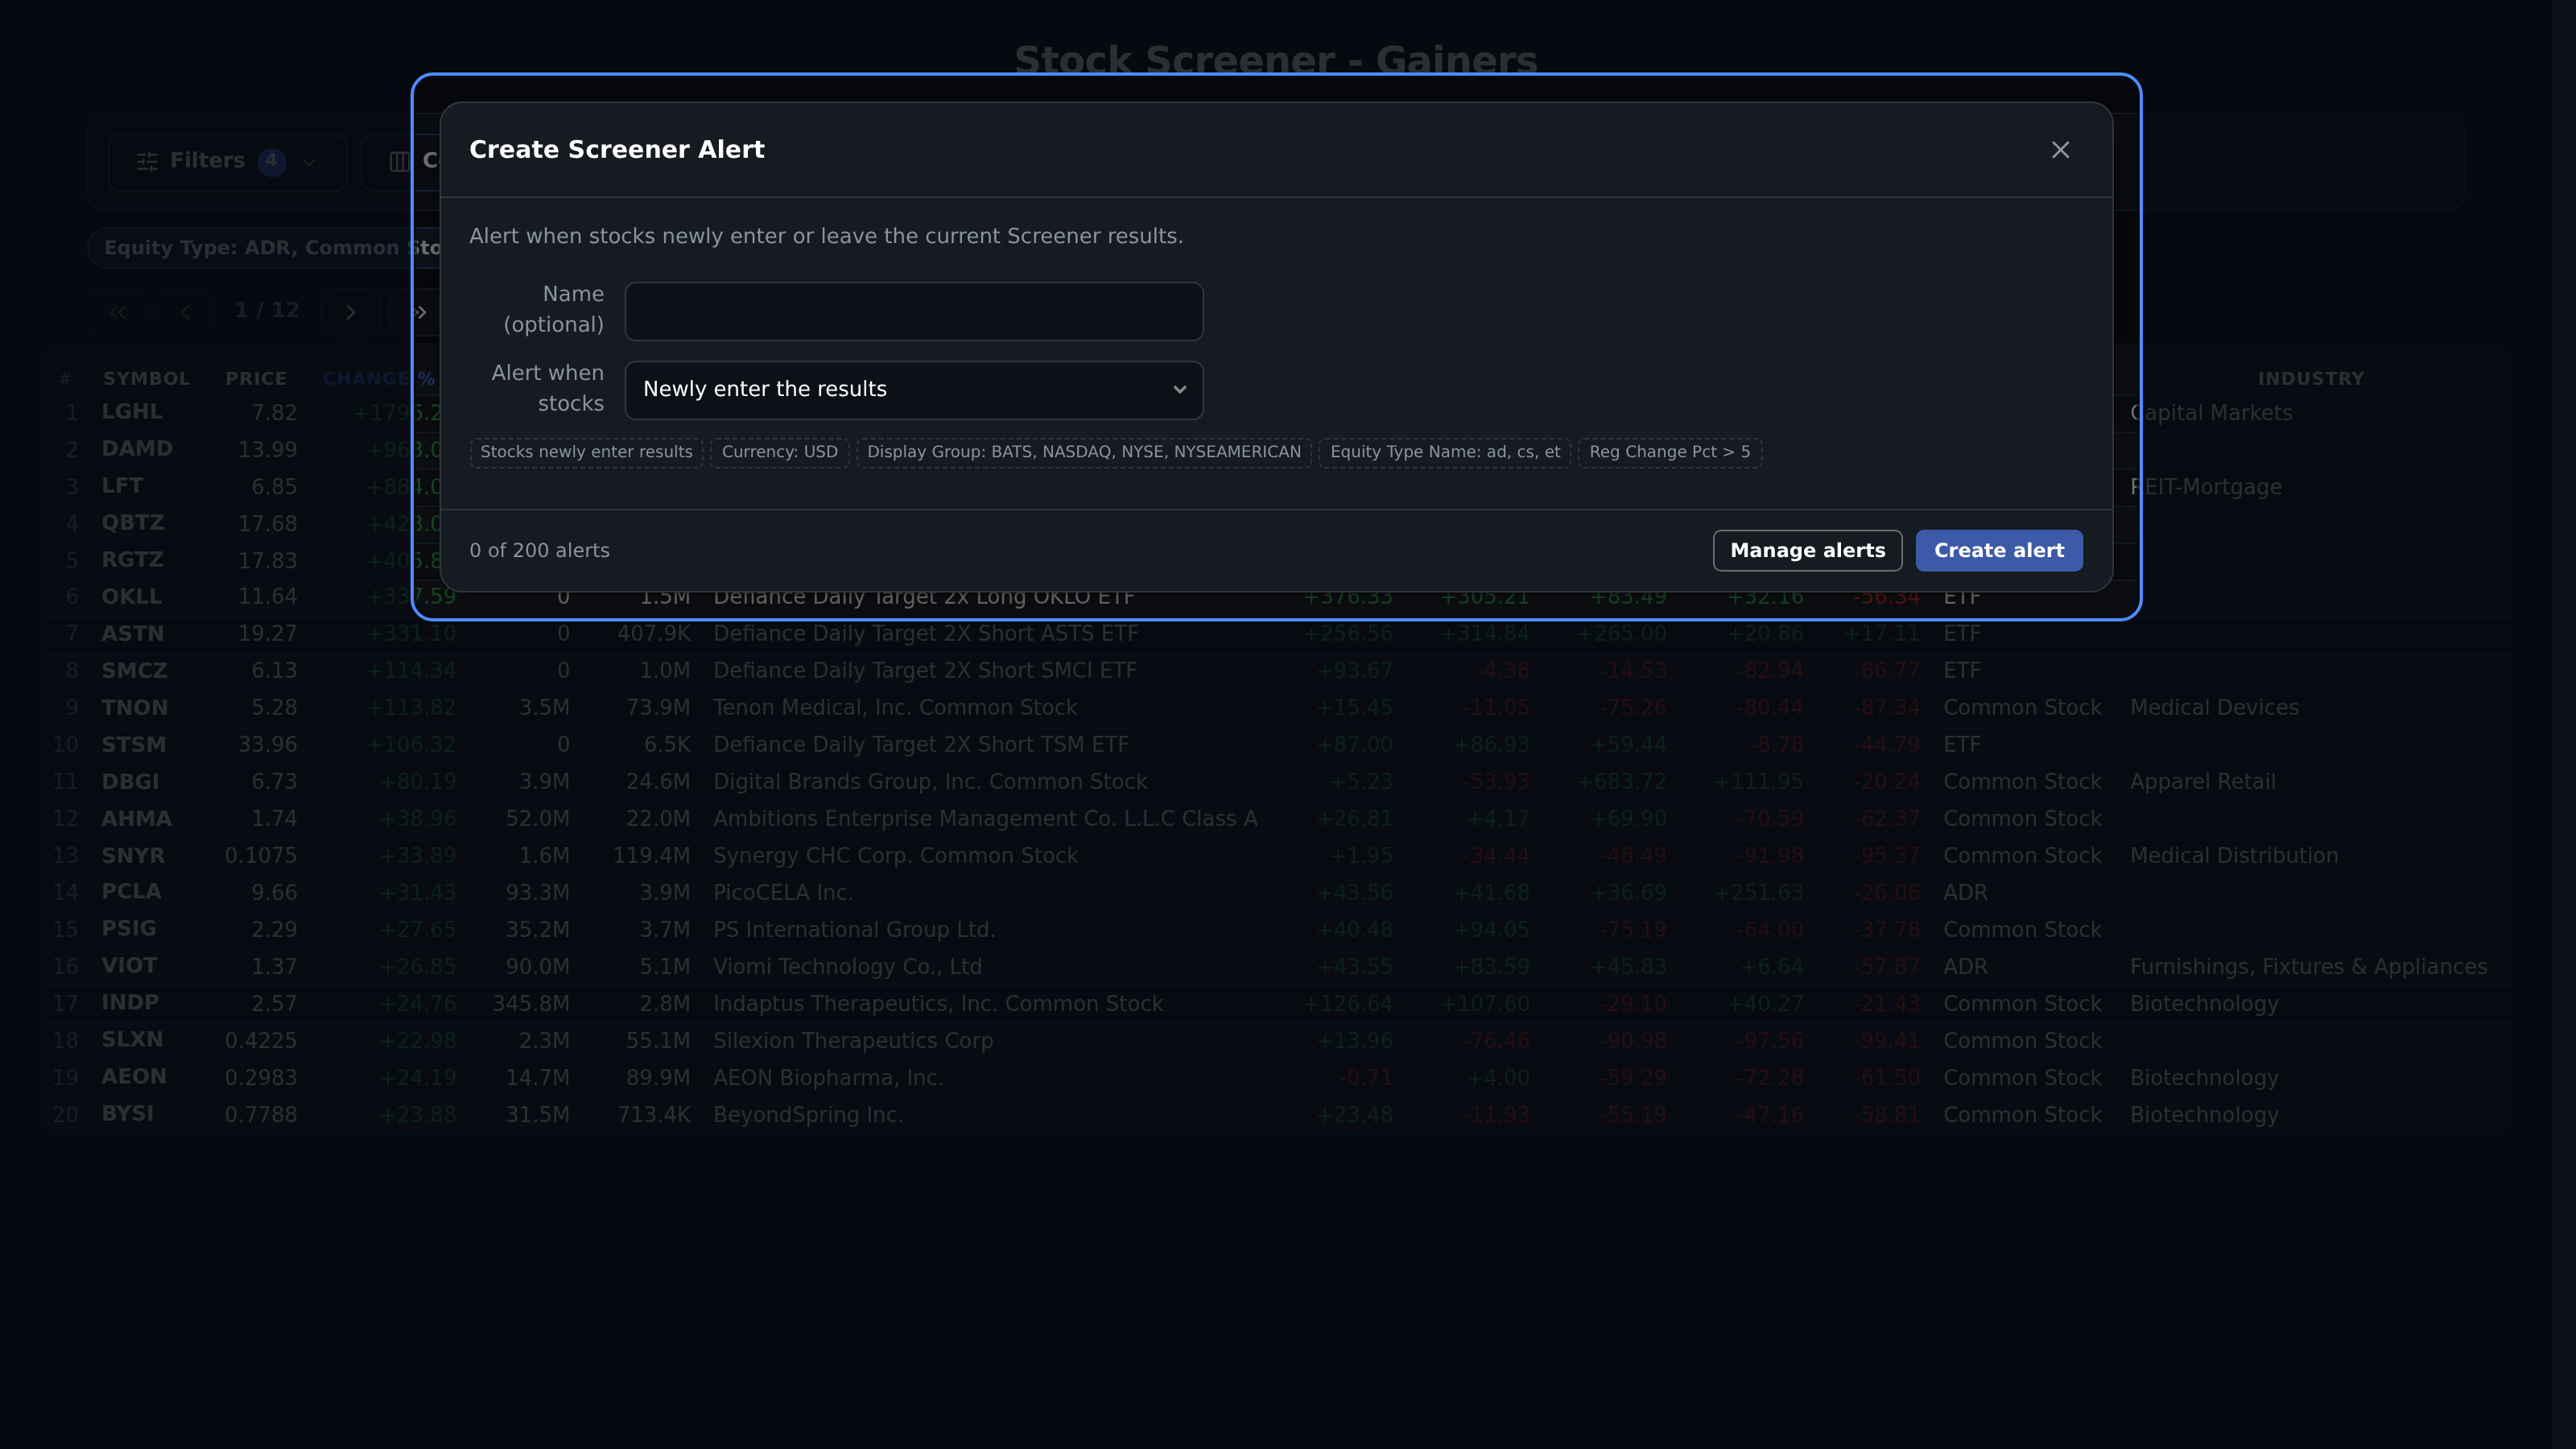
Task: Click 'Medical Devices' industry cell
Action: pos(2214,708)
